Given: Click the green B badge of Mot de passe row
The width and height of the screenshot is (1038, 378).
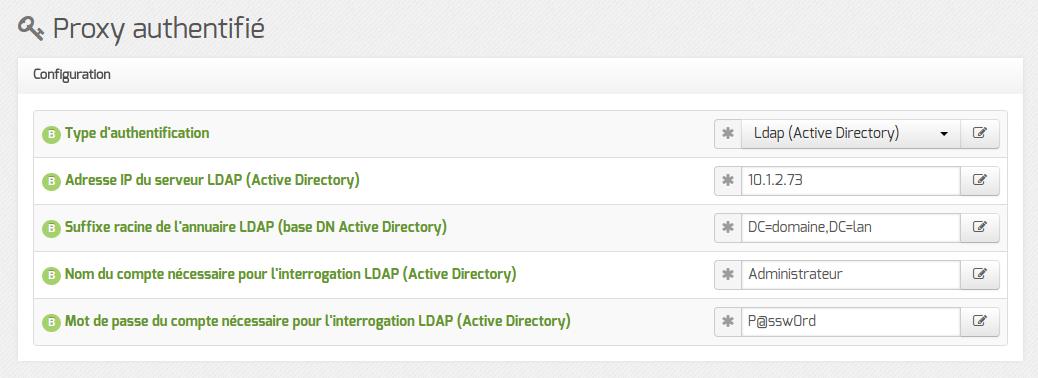Looking at the screenshot, I should click(x=51, y=322).
